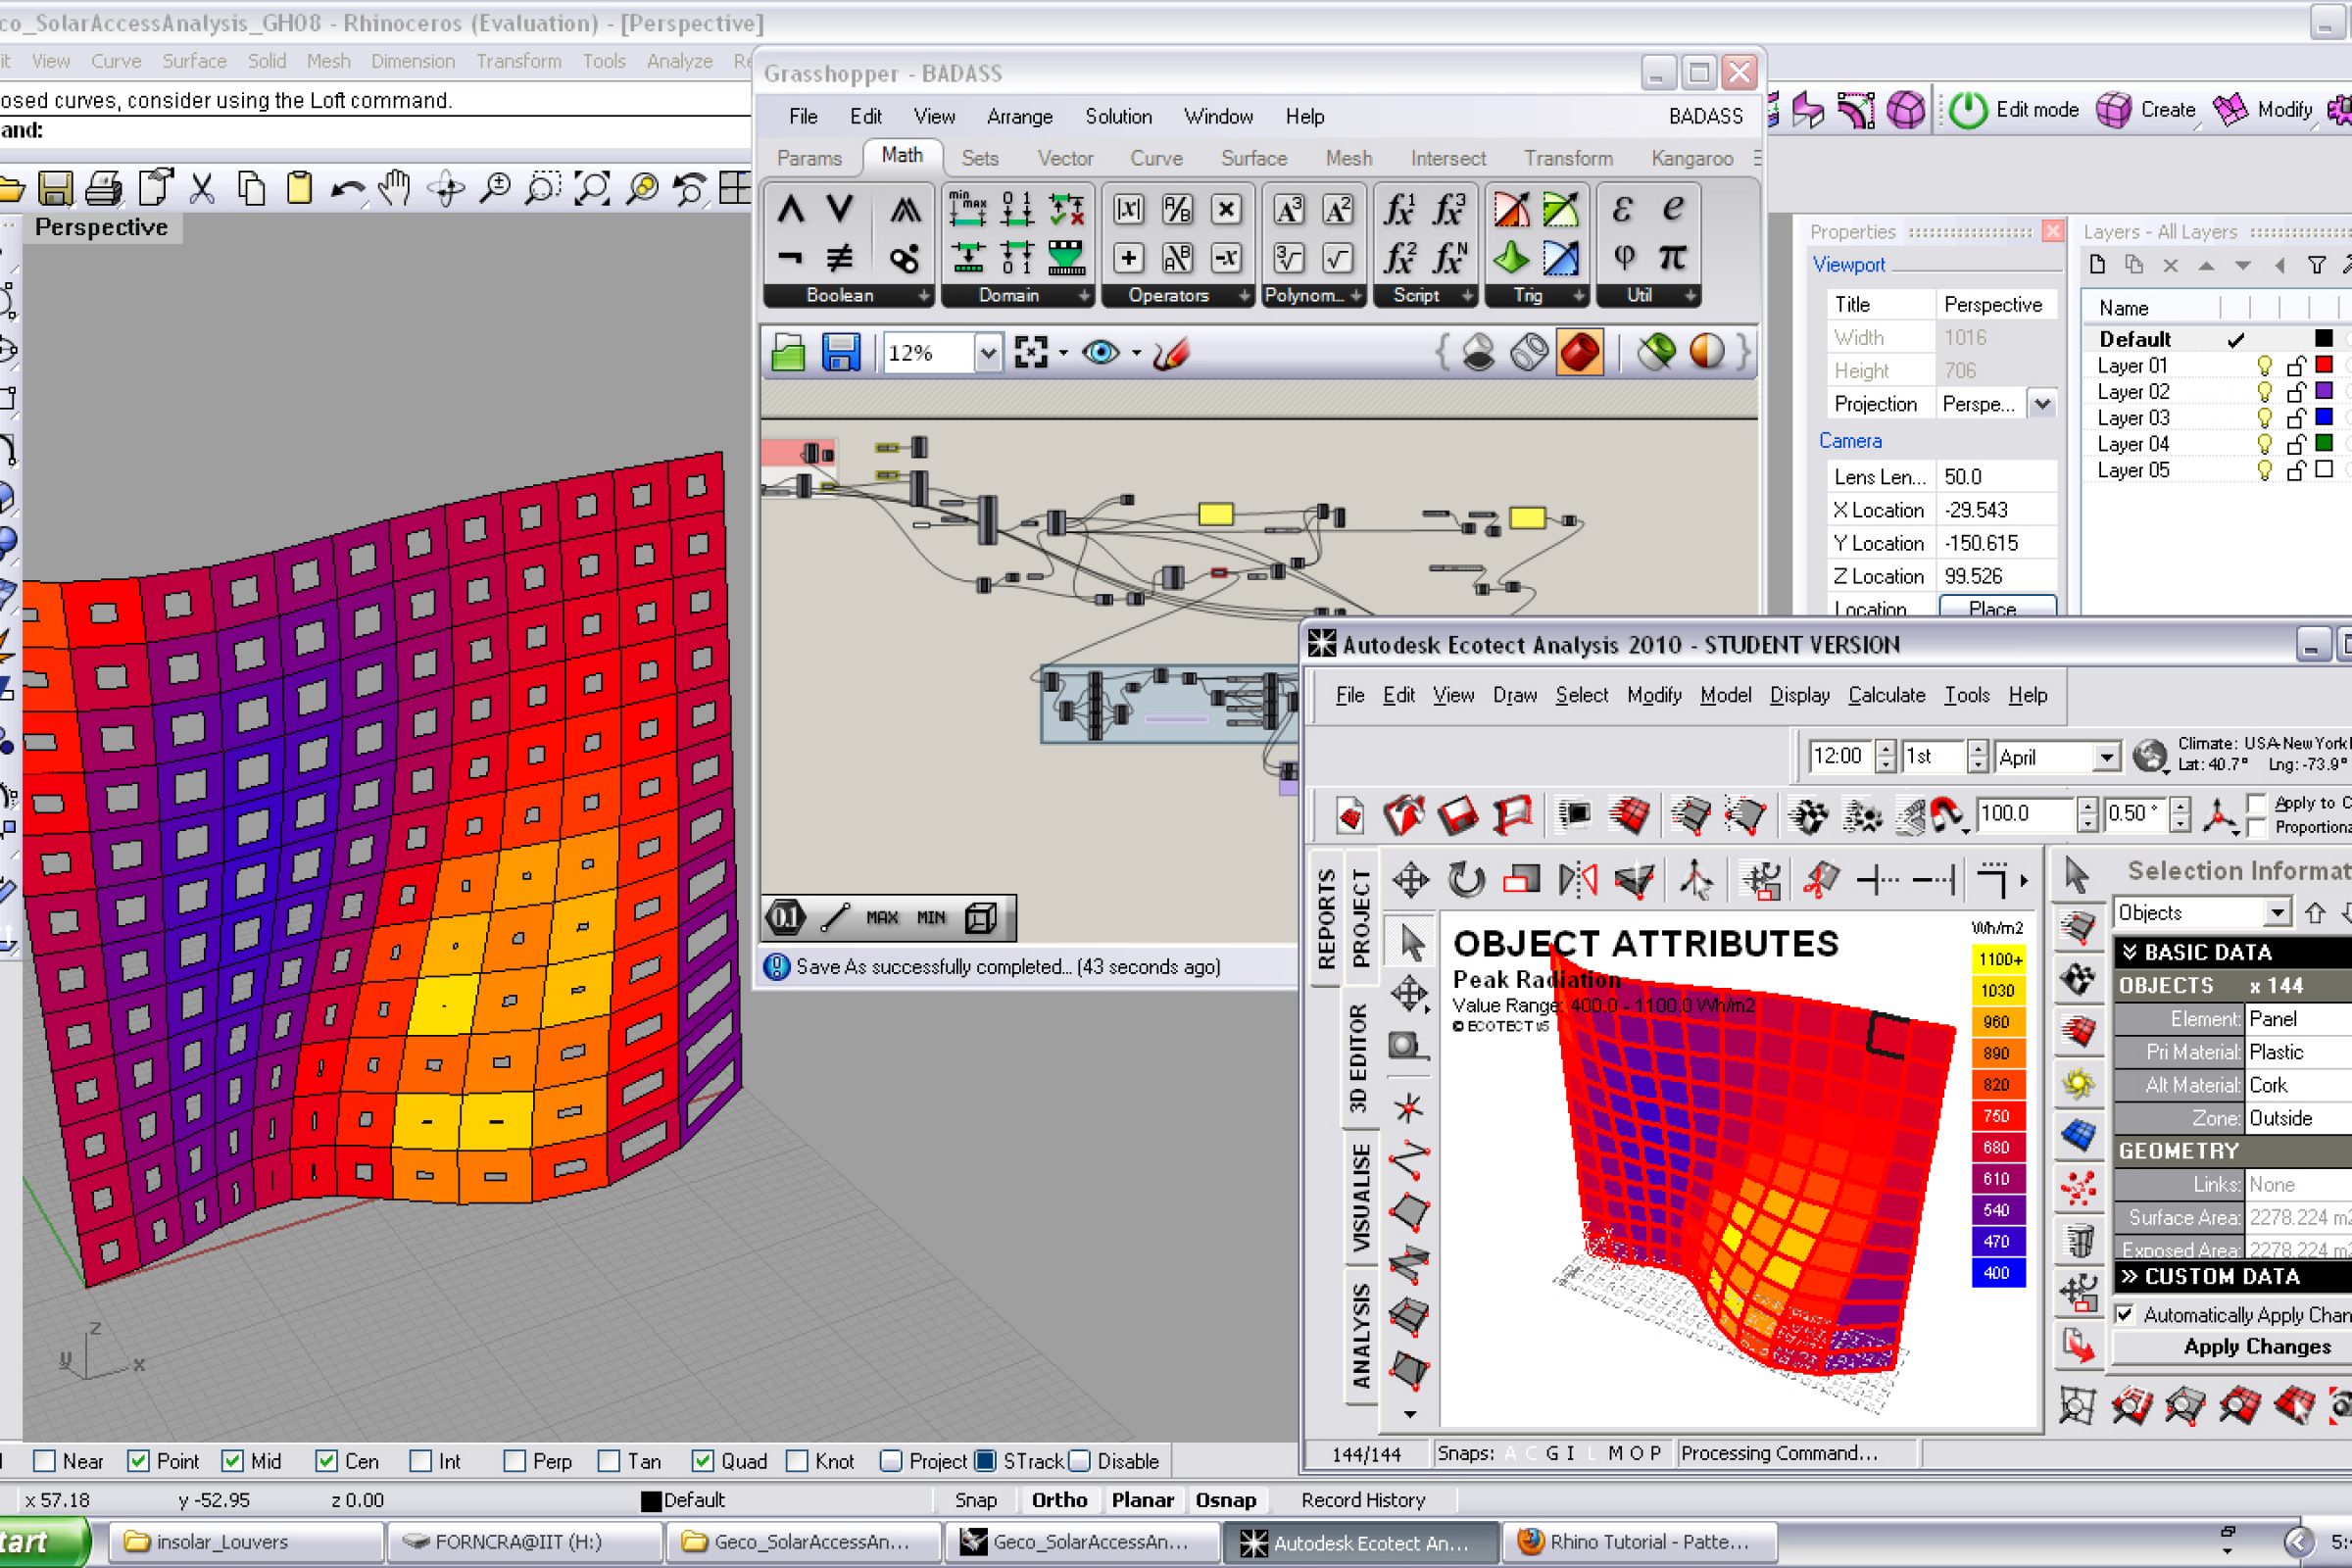This screenshot has width=2352, height=1568.
Task: Toggle the Planar status bar button
Action: [1142, 1500]
